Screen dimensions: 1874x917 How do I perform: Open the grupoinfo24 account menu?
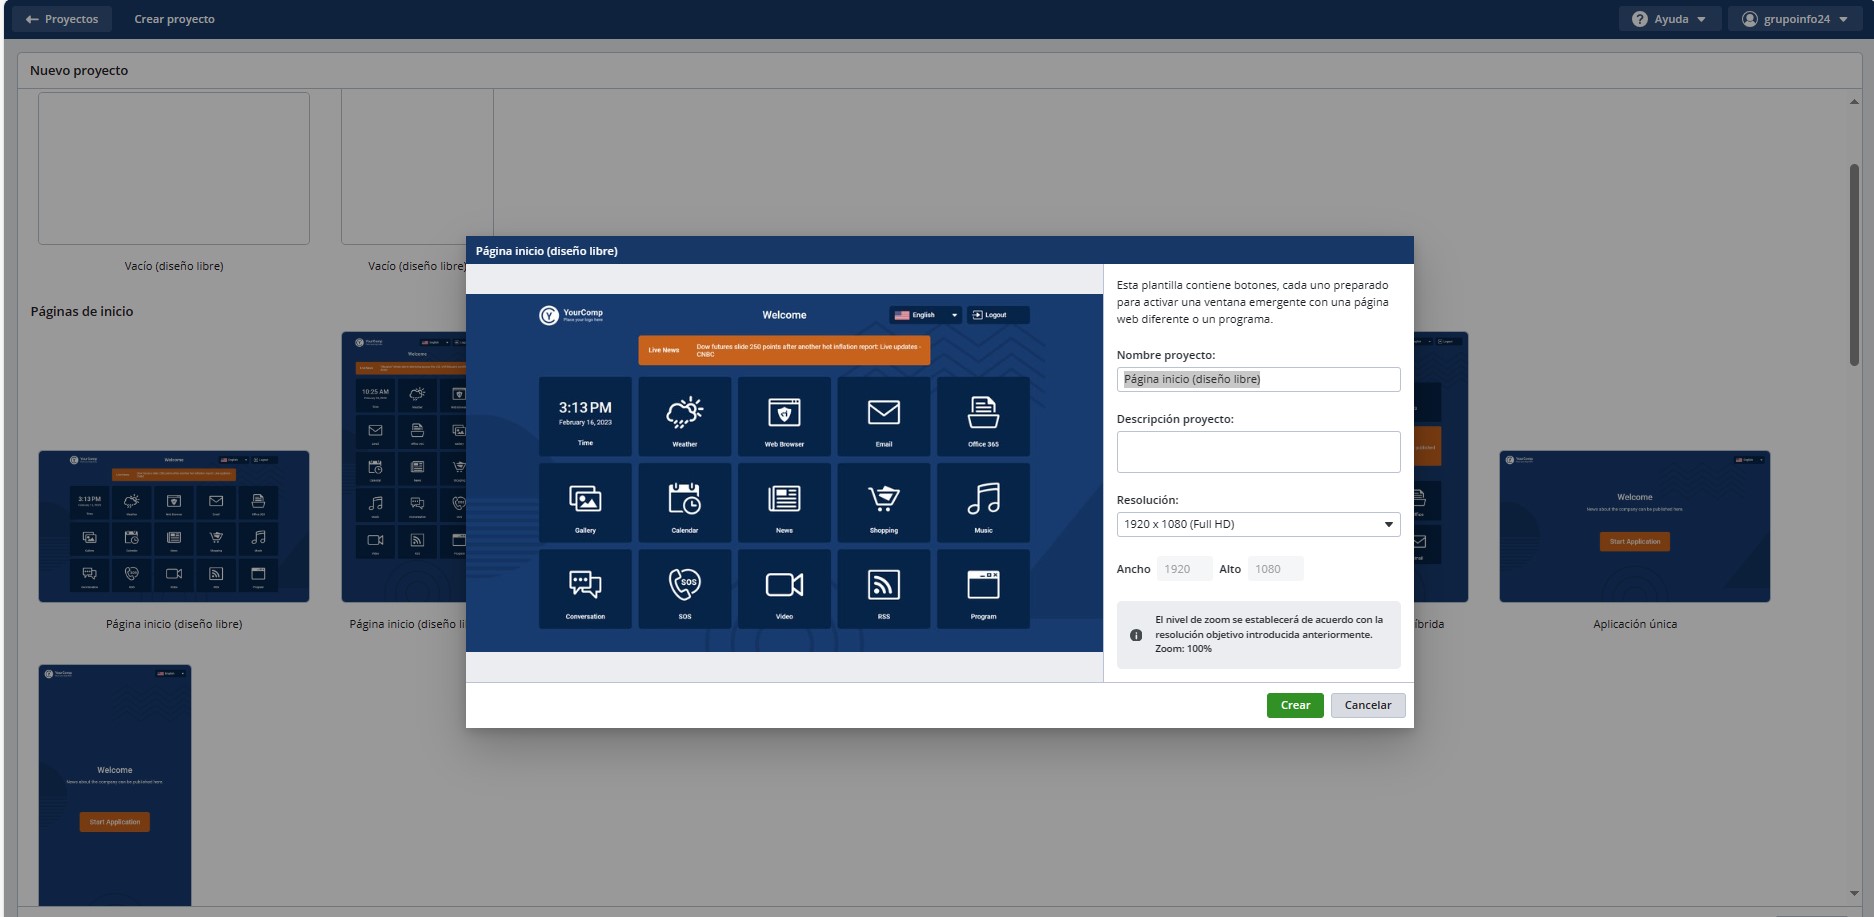pos(1794,19)
